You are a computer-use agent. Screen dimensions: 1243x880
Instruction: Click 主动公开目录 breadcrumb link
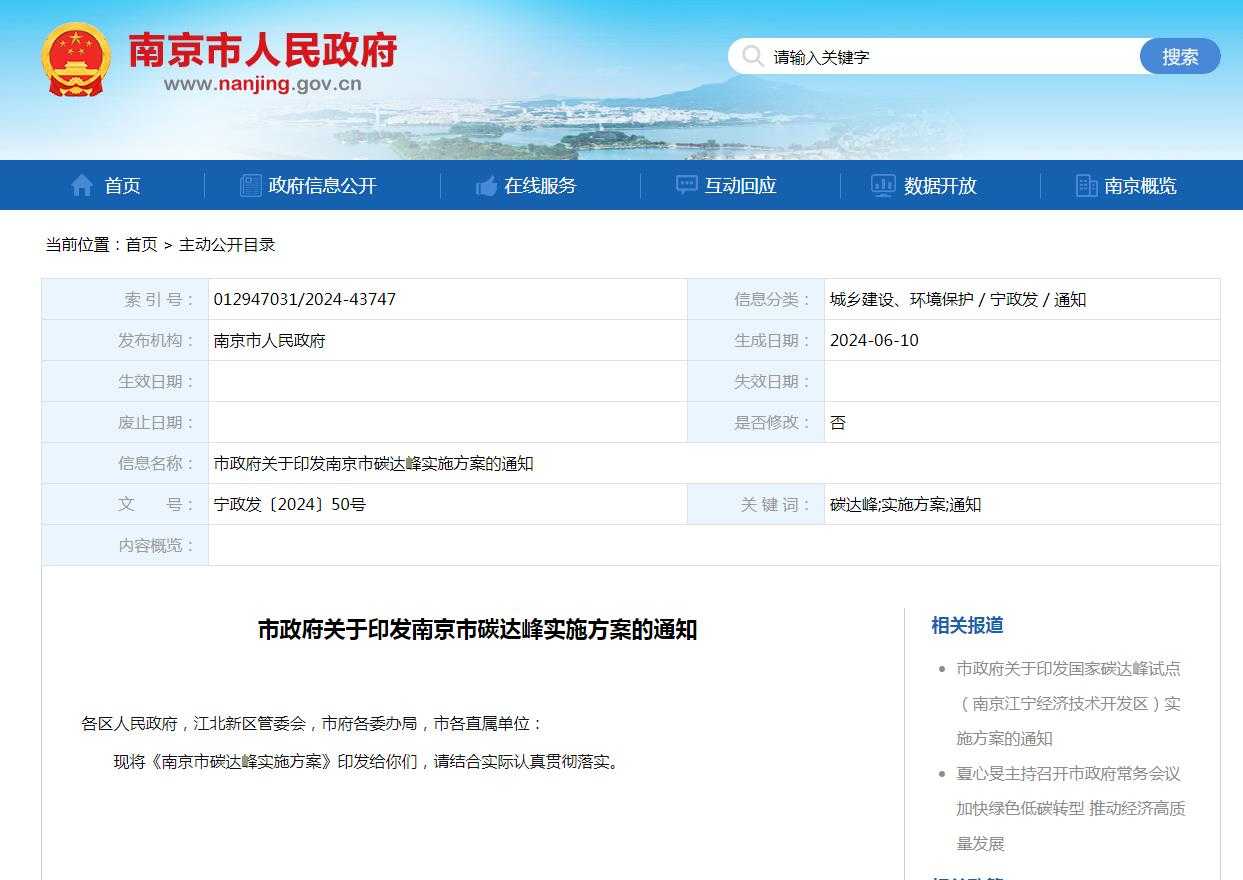click(227, 244)
